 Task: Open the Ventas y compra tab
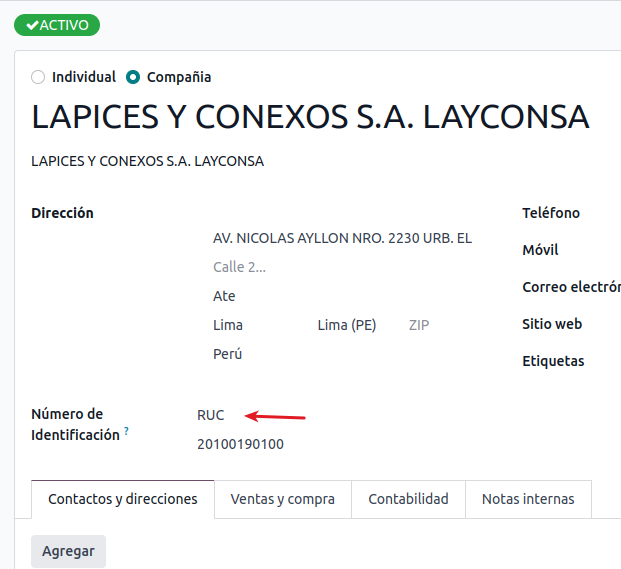point(283,499)
